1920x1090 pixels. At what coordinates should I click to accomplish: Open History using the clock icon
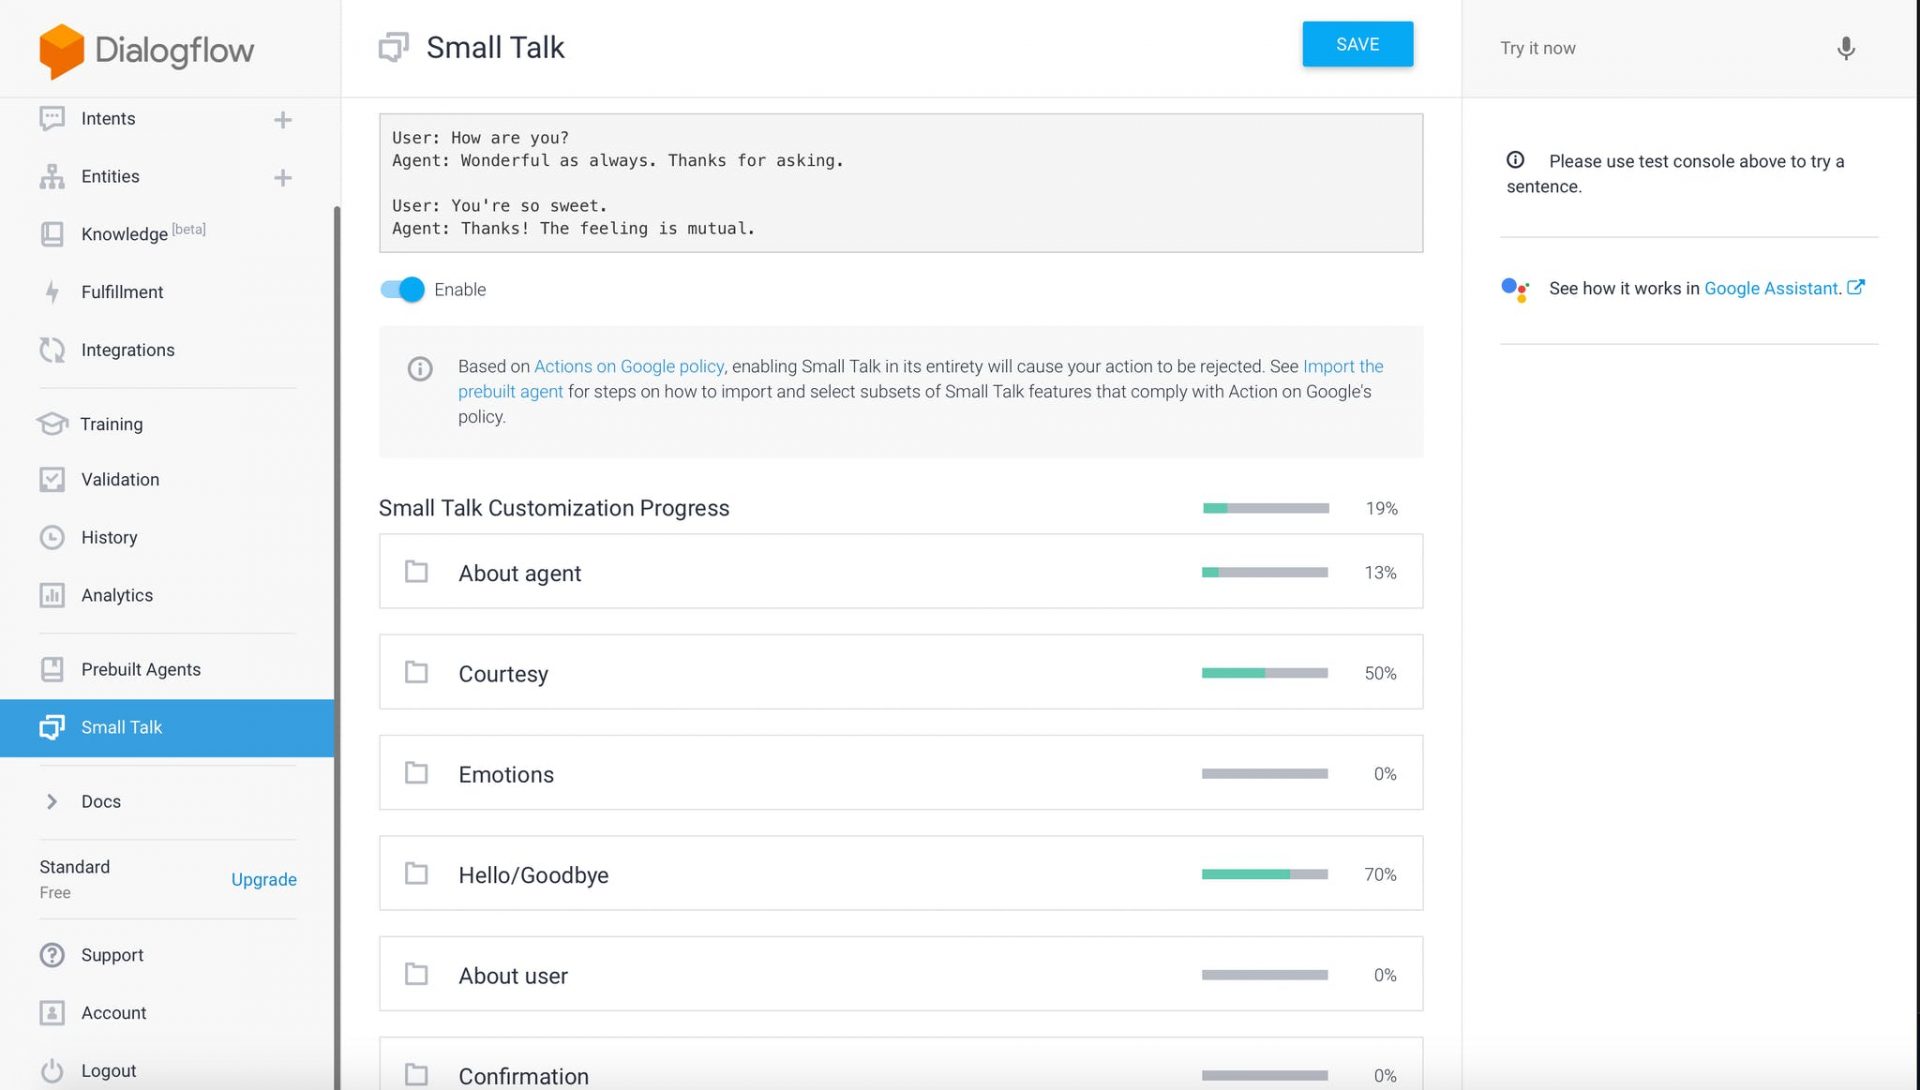tap(52, 537)
